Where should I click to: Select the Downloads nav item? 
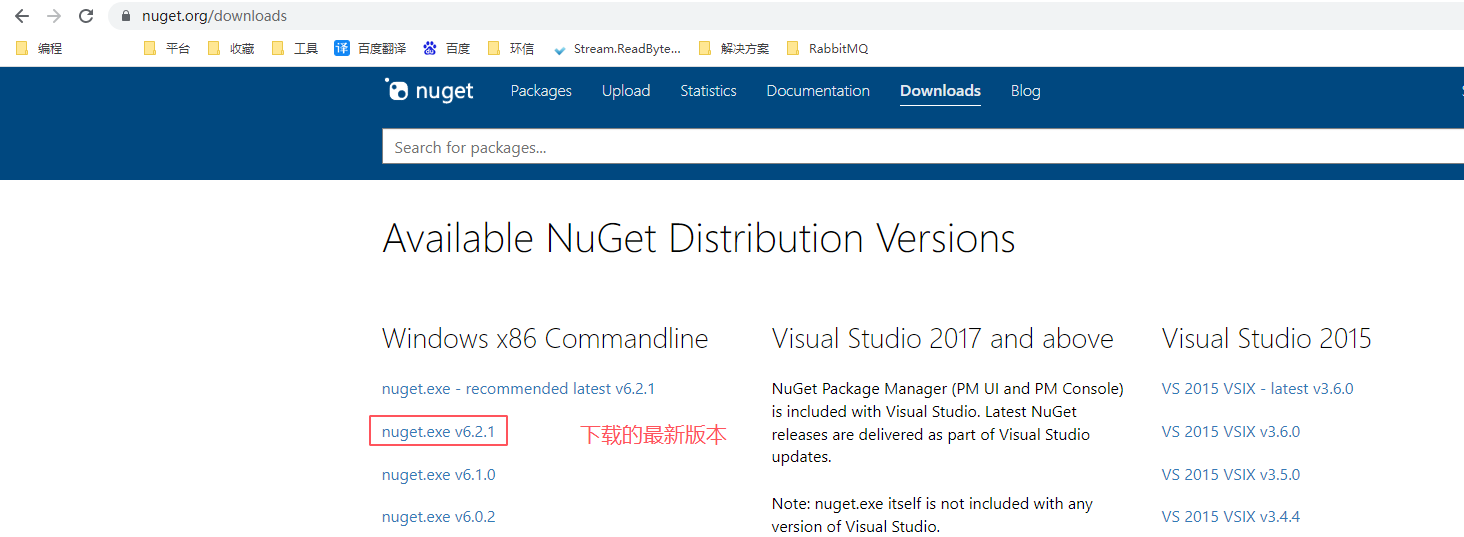tap(940, 90)
